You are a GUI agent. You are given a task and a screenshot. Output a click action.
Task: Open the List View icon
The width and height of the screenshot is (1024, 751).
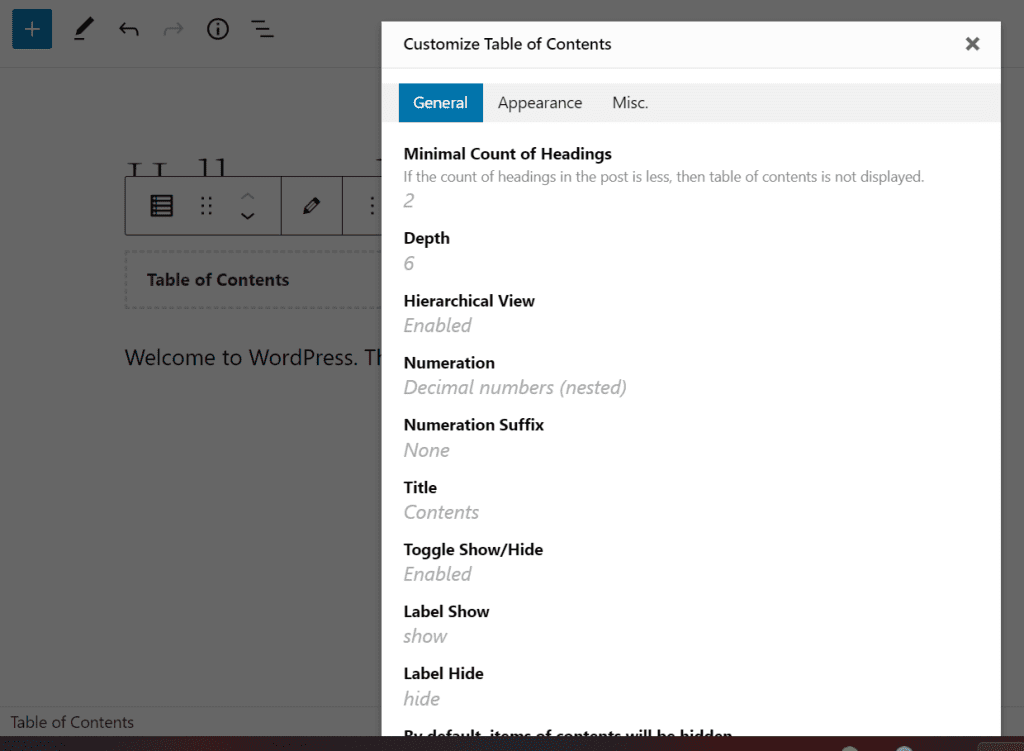(x=262, y=29)
